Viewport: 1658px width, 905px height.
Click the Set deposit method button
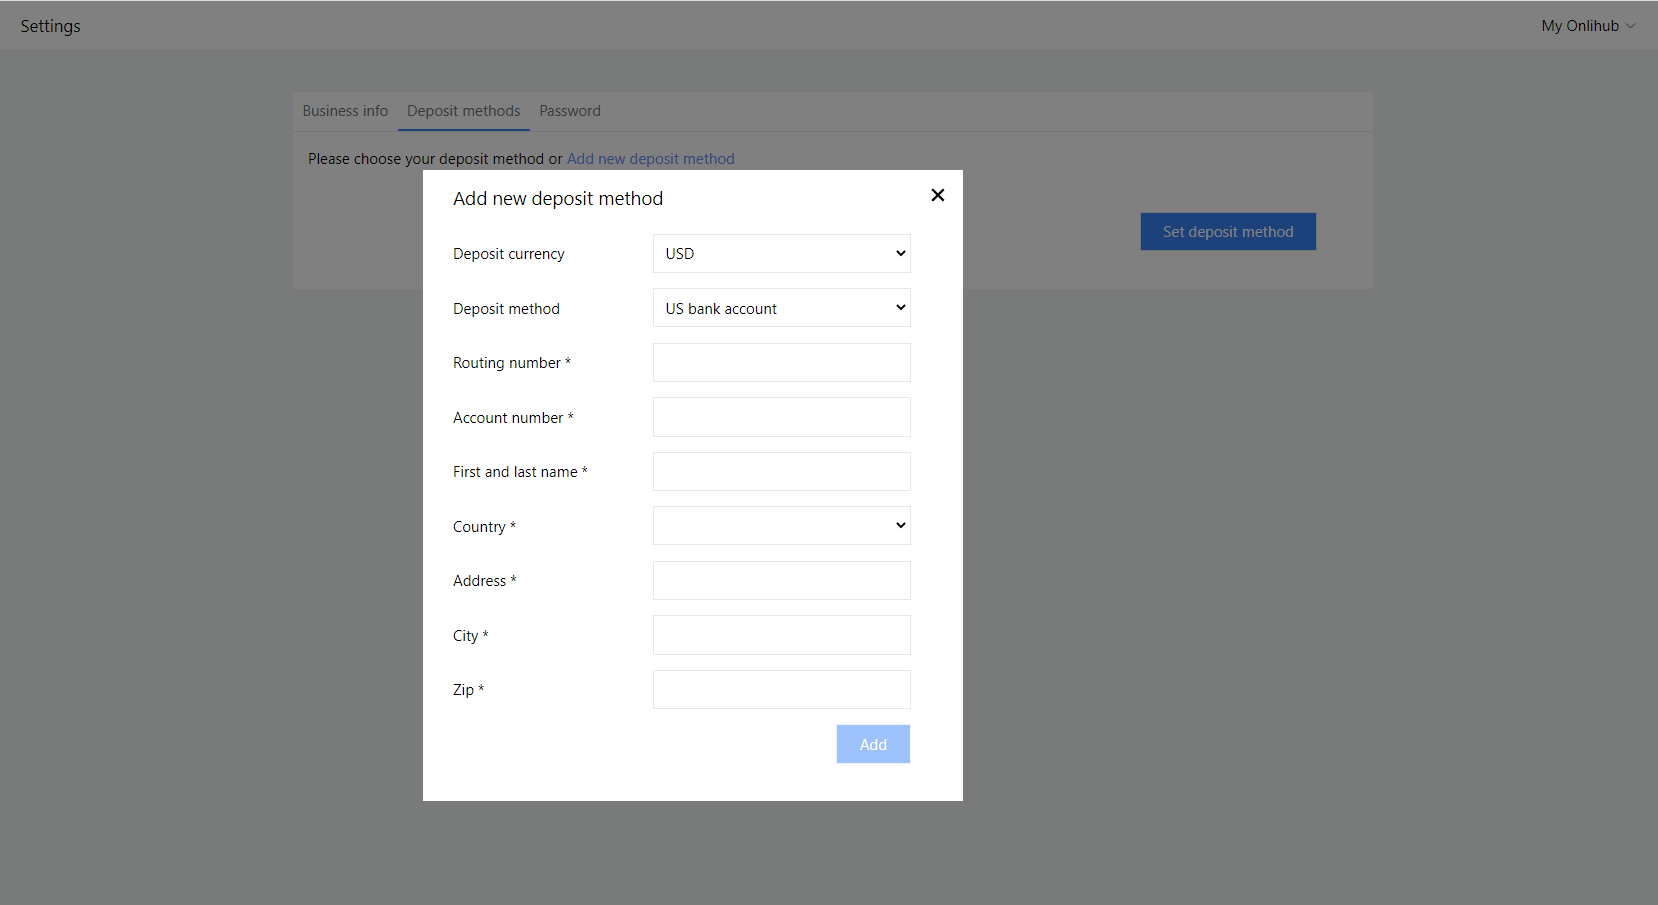1228,232
